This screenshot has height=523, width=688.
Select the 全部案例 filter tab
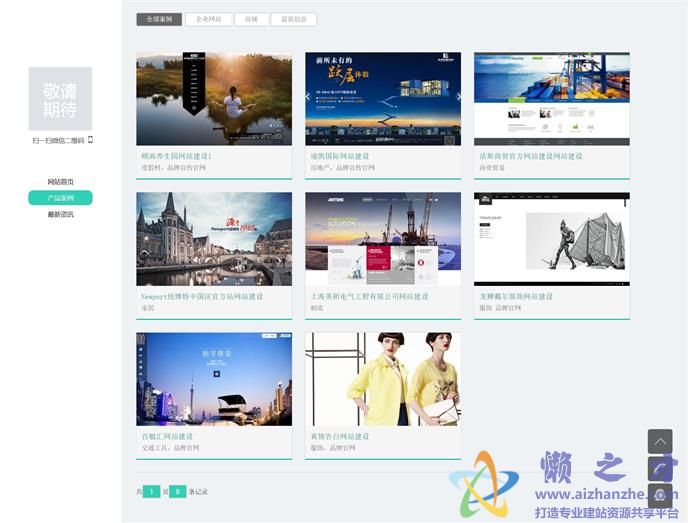[159, 19]
